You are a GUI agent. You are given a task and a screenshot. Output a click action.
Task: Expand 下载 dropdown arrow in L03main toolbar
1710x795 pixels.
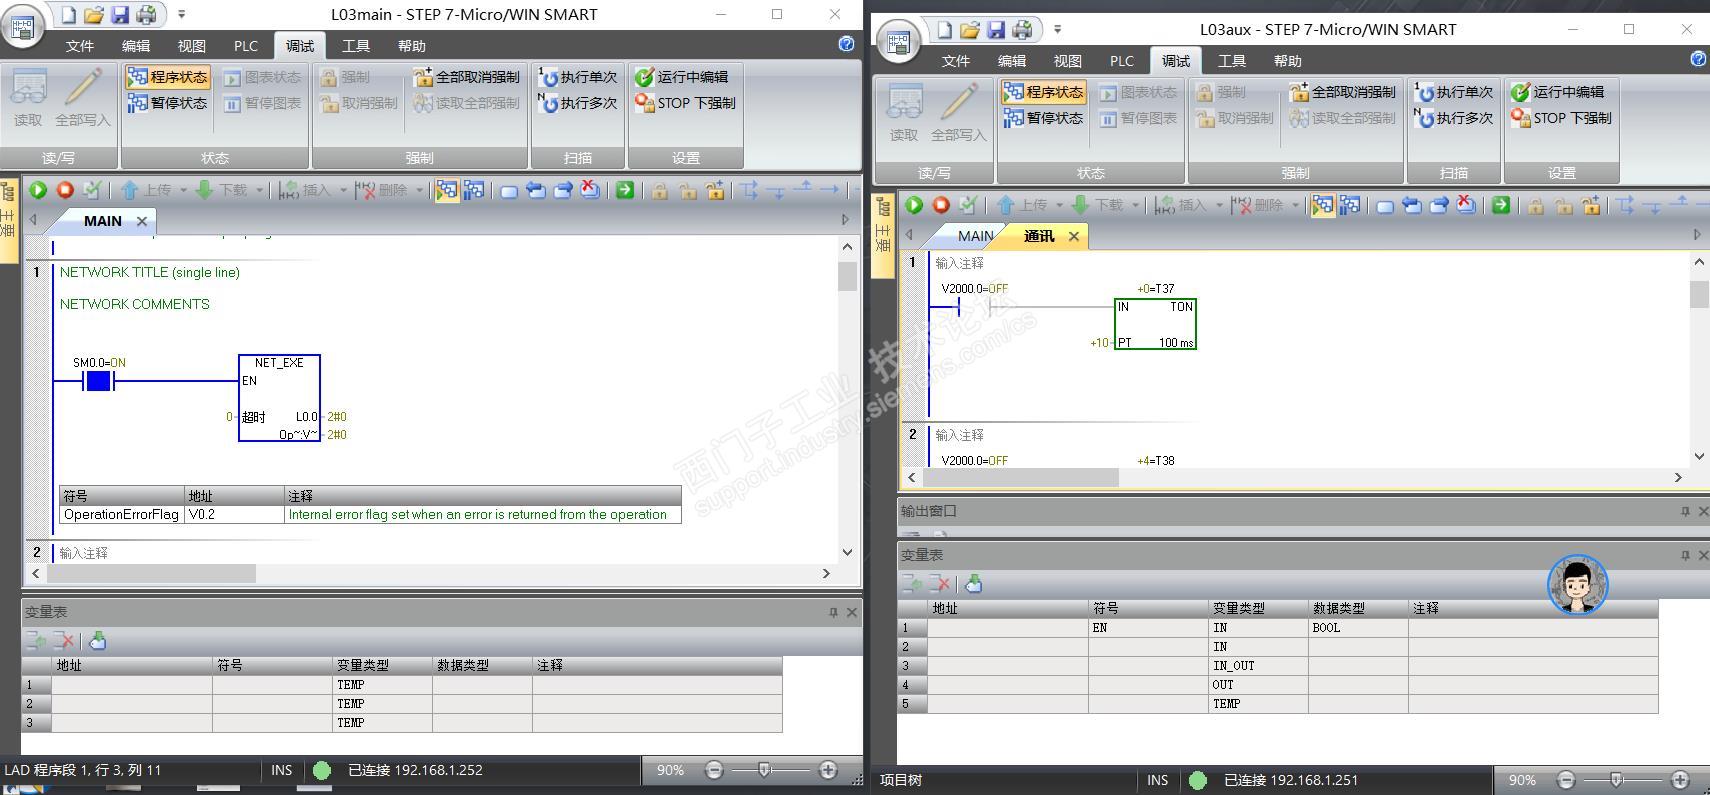259,190
